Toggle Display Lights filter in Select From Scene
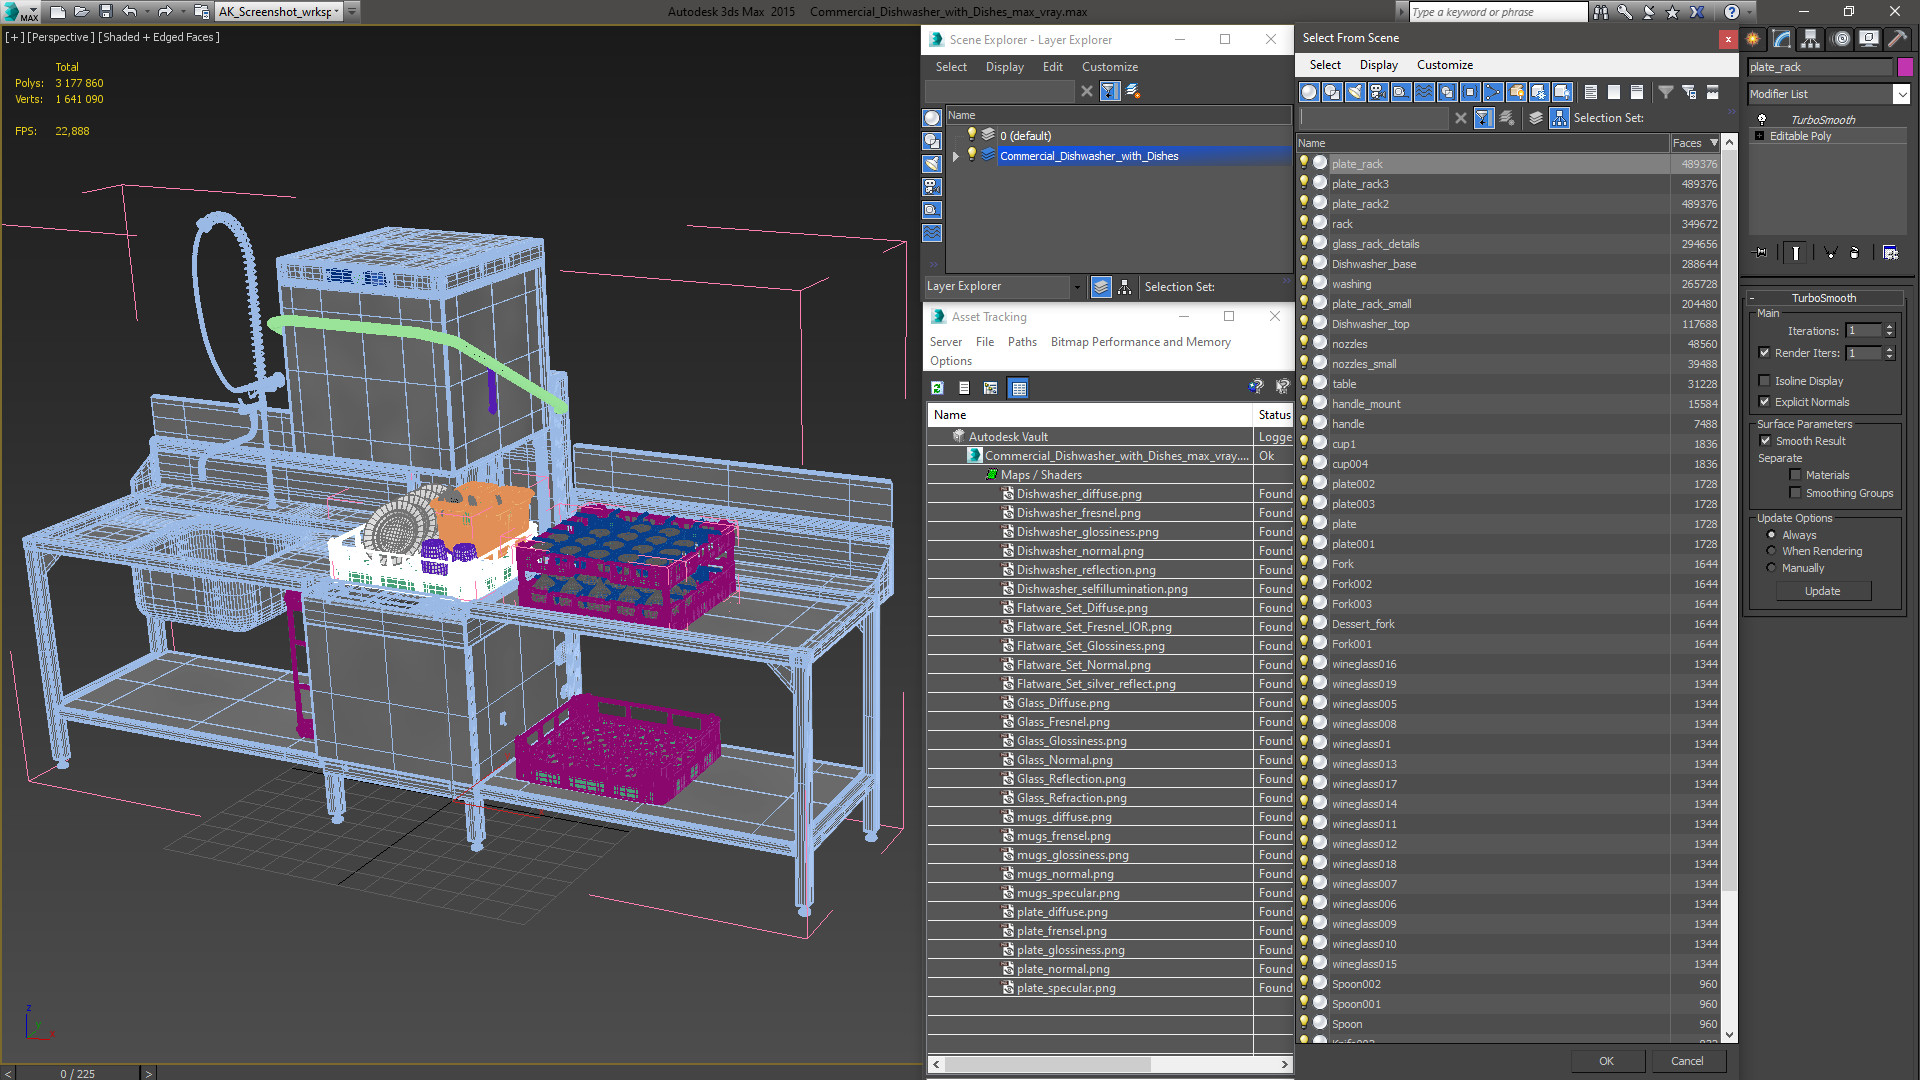Image resolution: width=1920 pixels, height=1080 pixels. [1355, 92]
